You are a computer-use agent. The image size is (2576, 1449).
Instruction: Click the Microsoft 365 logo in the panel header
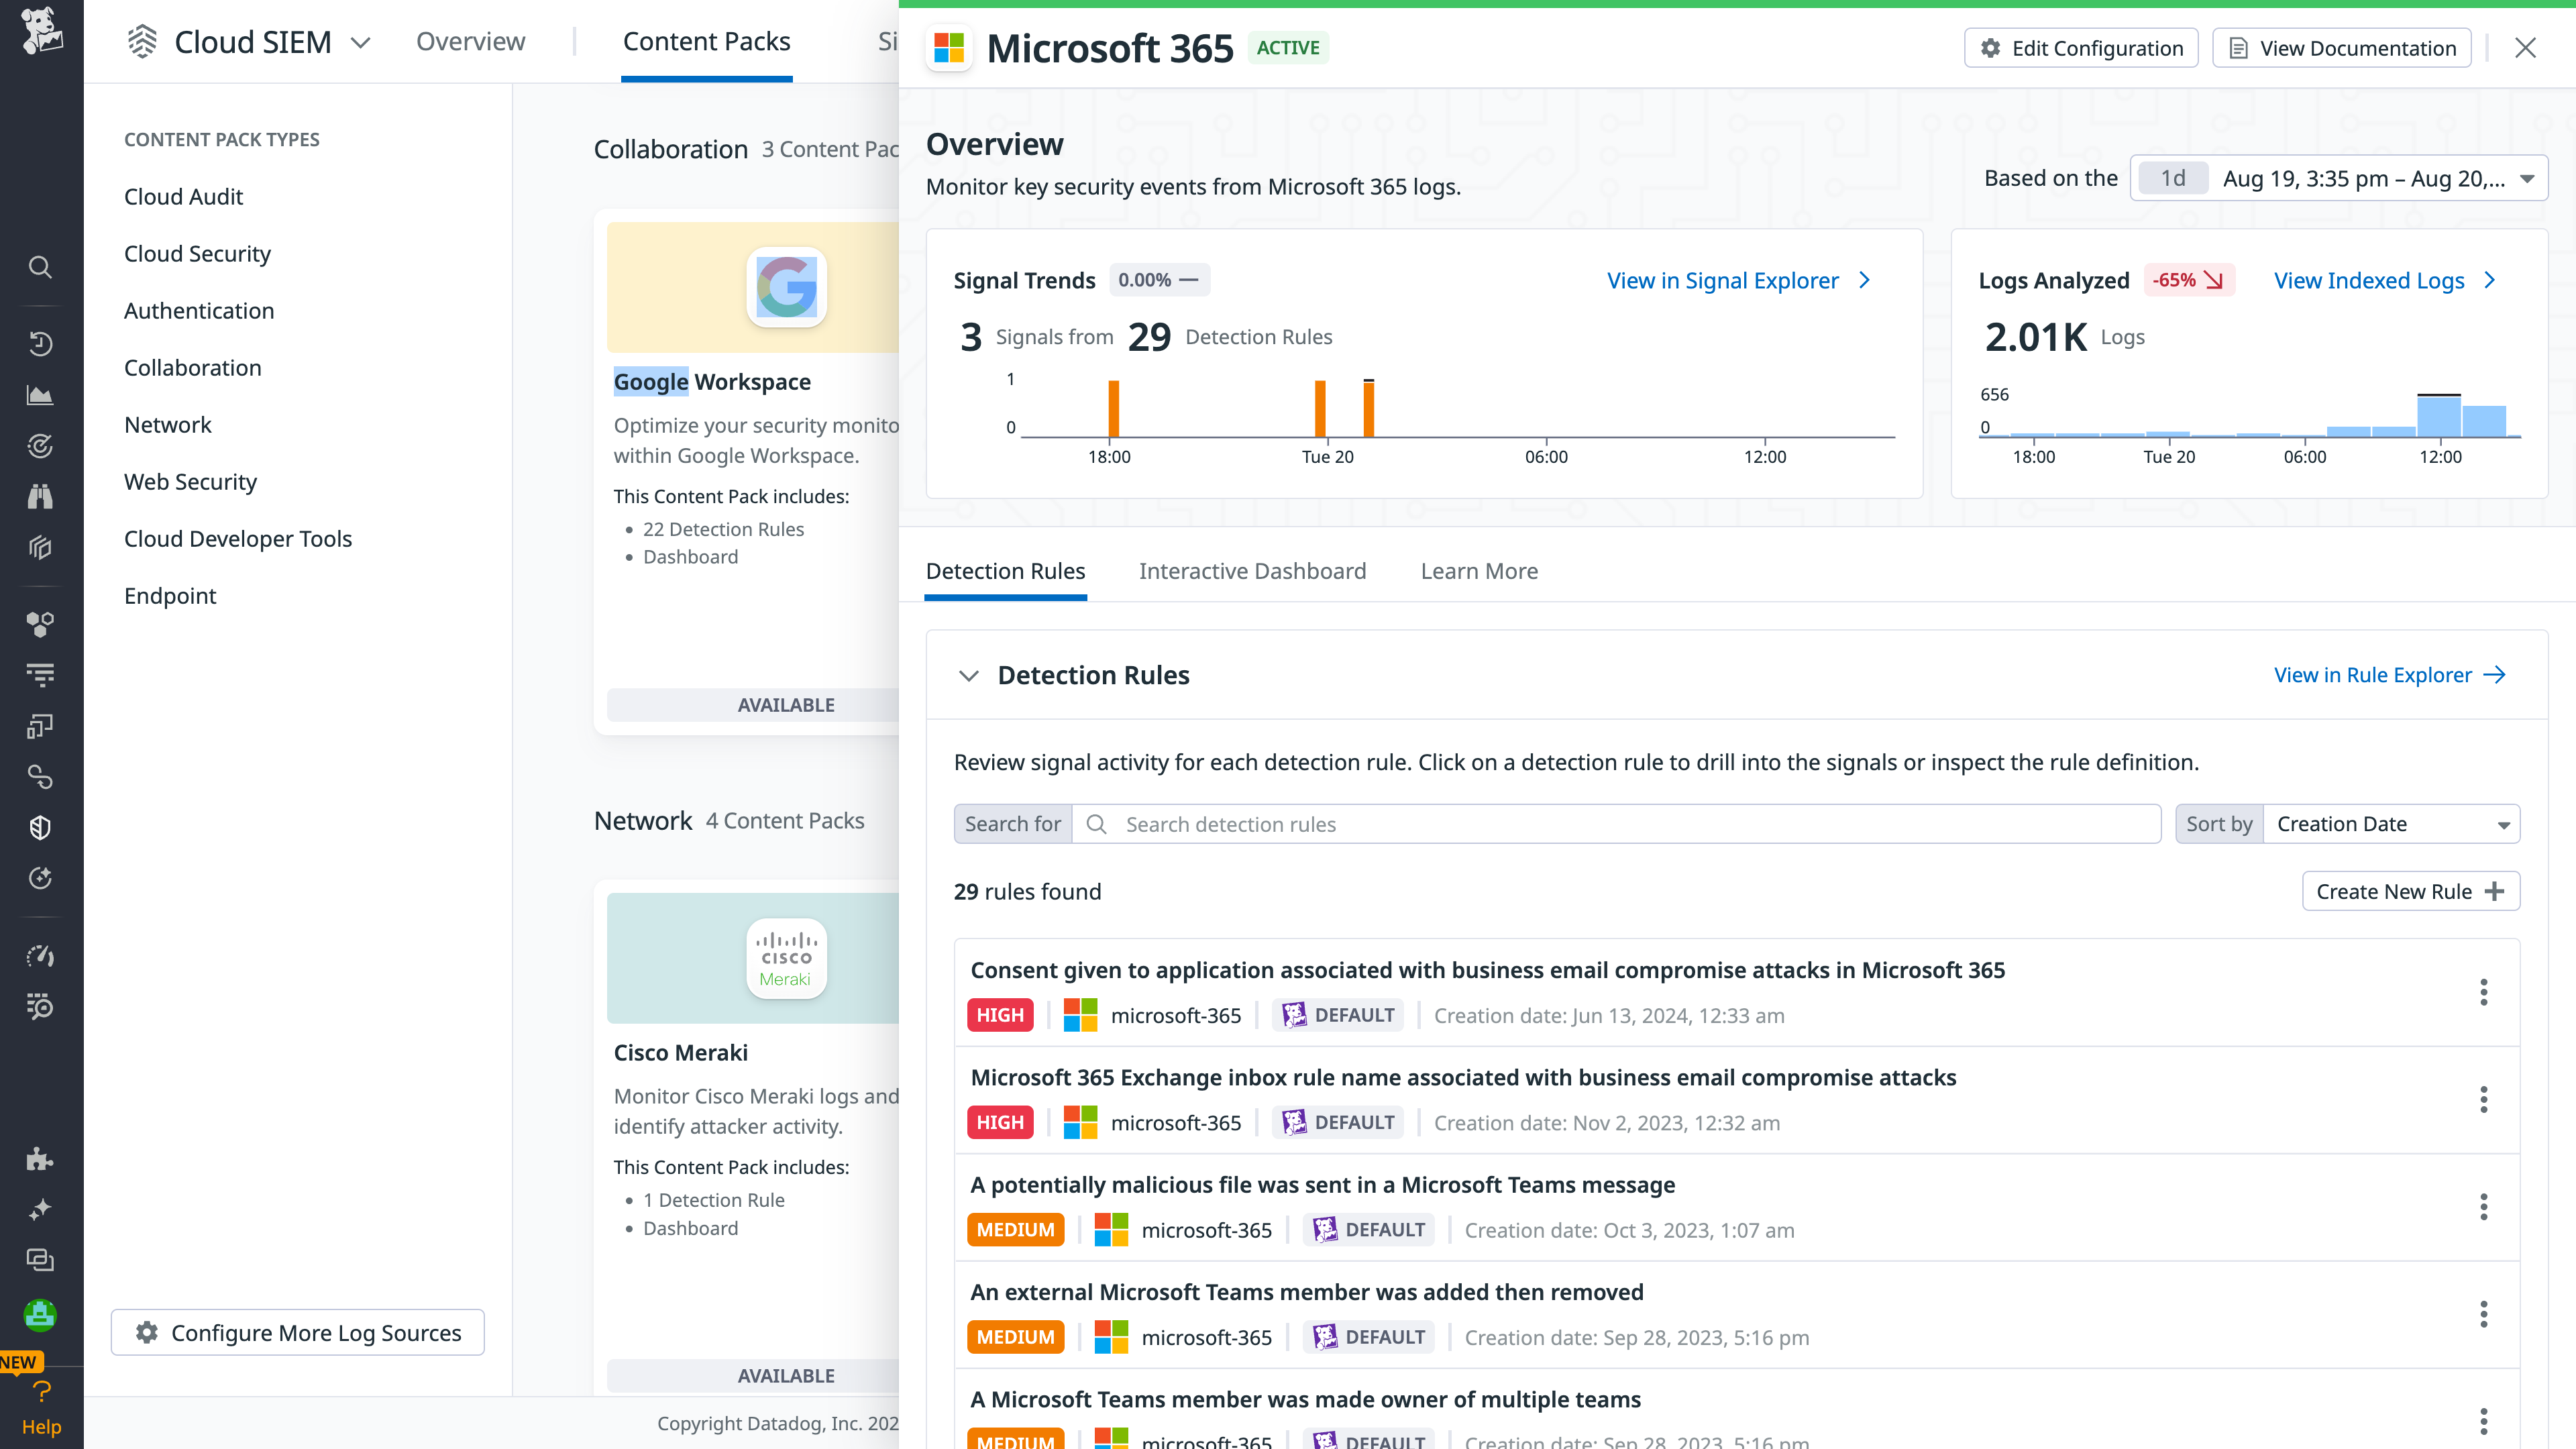coord(948,47)
